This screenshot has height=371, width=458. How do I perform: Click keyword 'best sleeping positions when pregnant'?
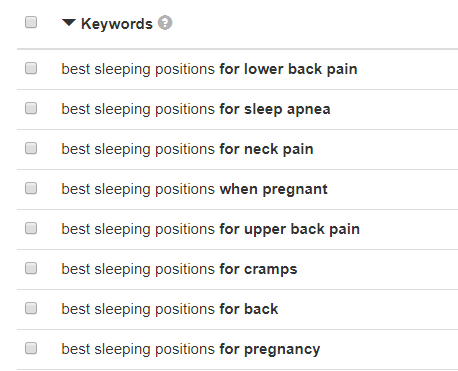point(195,189)
